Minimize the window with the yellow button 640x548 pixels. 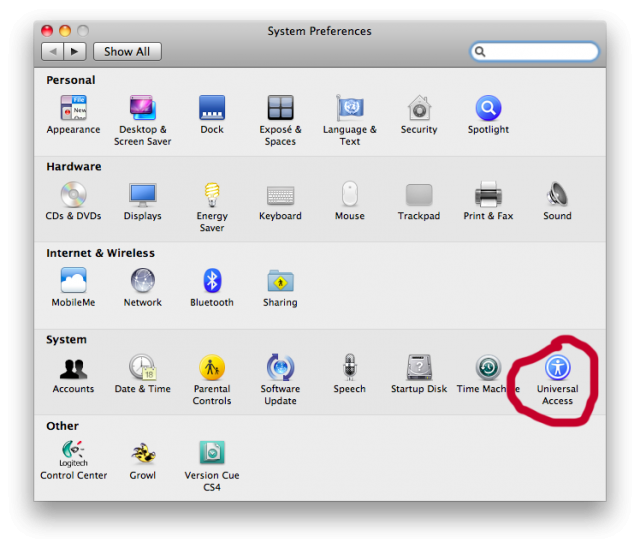pos(65,31)
